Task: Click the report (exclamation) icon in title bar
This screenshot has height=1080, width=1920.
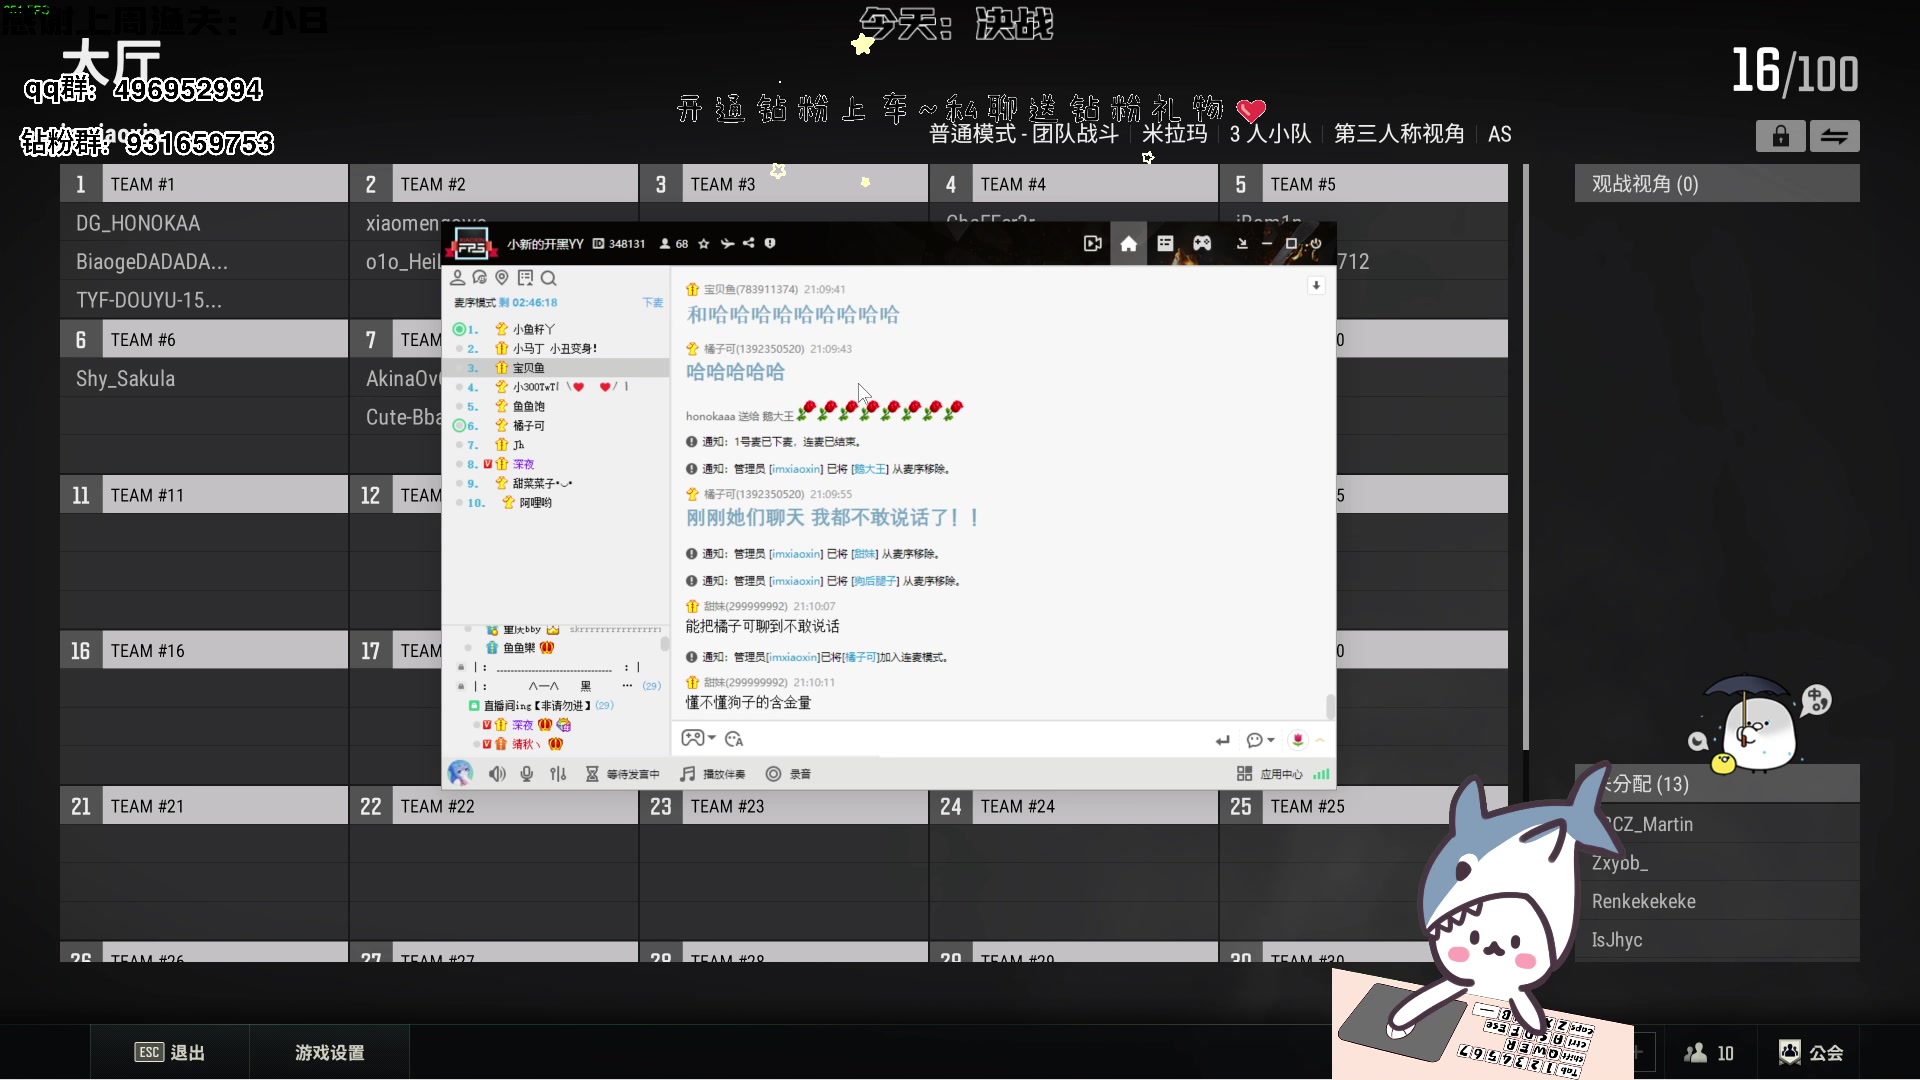Action: pos(770,243)
